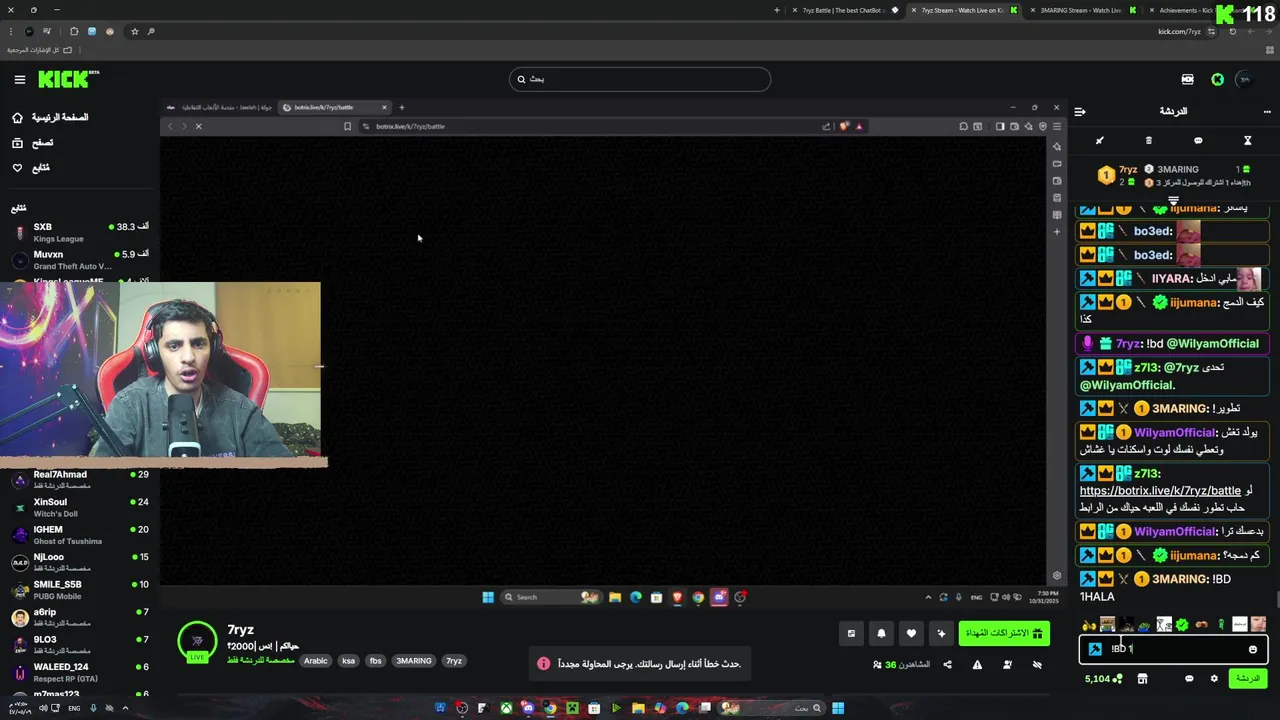Screen dimensions: 1280x720
Task: Click the gifted subscriptions green button
Action: [x=1003, y=633]
